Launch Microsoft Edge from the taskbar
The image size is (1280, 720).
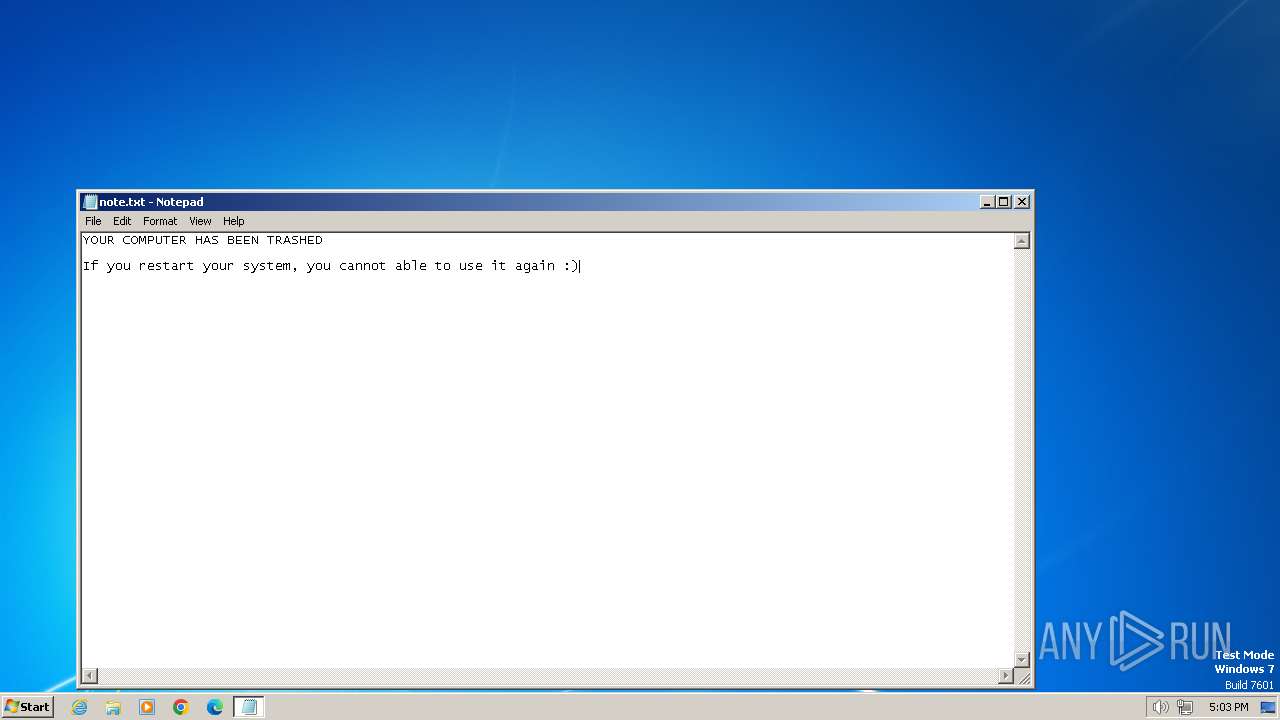pos(215,707)
